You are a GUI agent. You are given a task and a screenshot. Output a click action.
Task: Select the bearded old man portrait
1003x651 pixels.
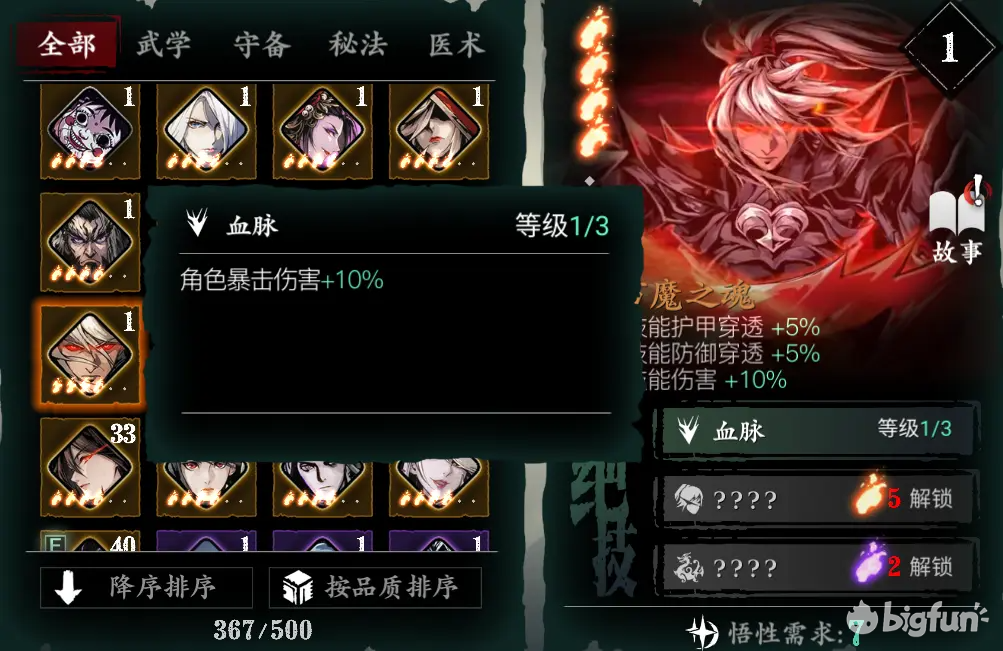click(x=90, y=242)
